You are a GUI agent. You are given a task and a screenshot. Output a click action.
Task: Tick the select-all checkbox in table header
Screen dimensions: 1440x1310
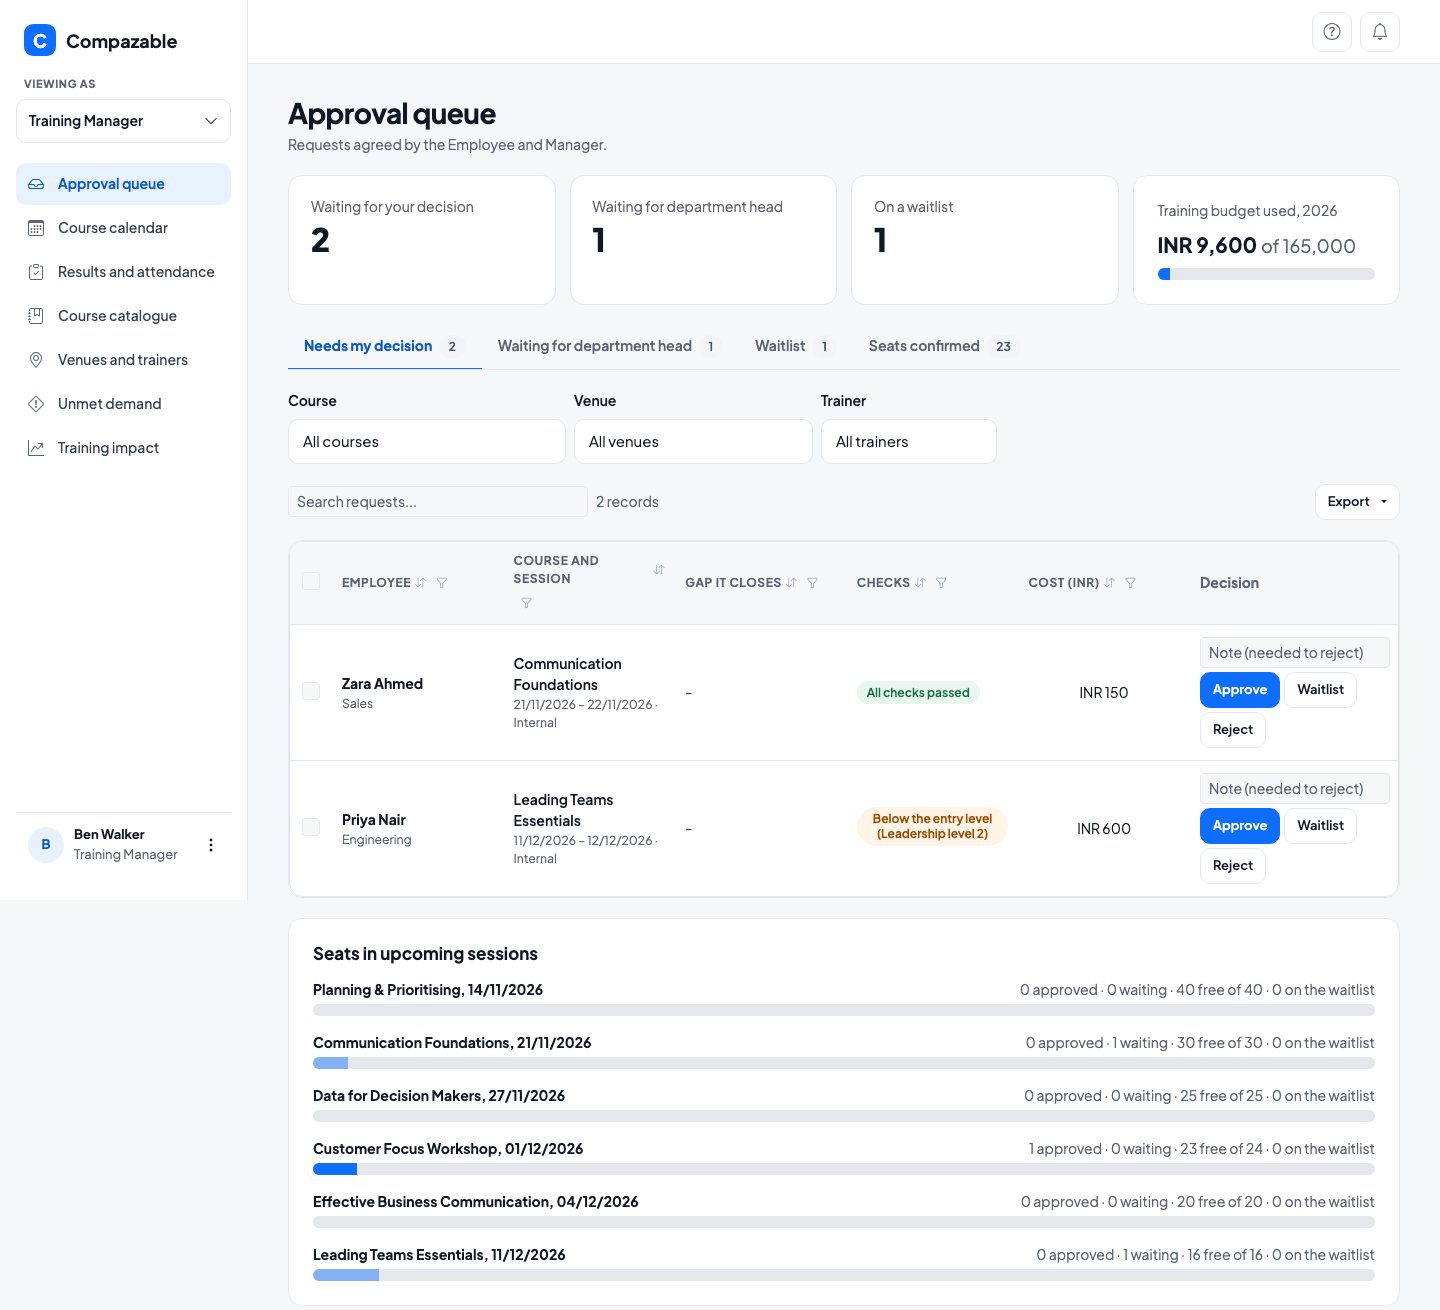[x=311, y=581]
